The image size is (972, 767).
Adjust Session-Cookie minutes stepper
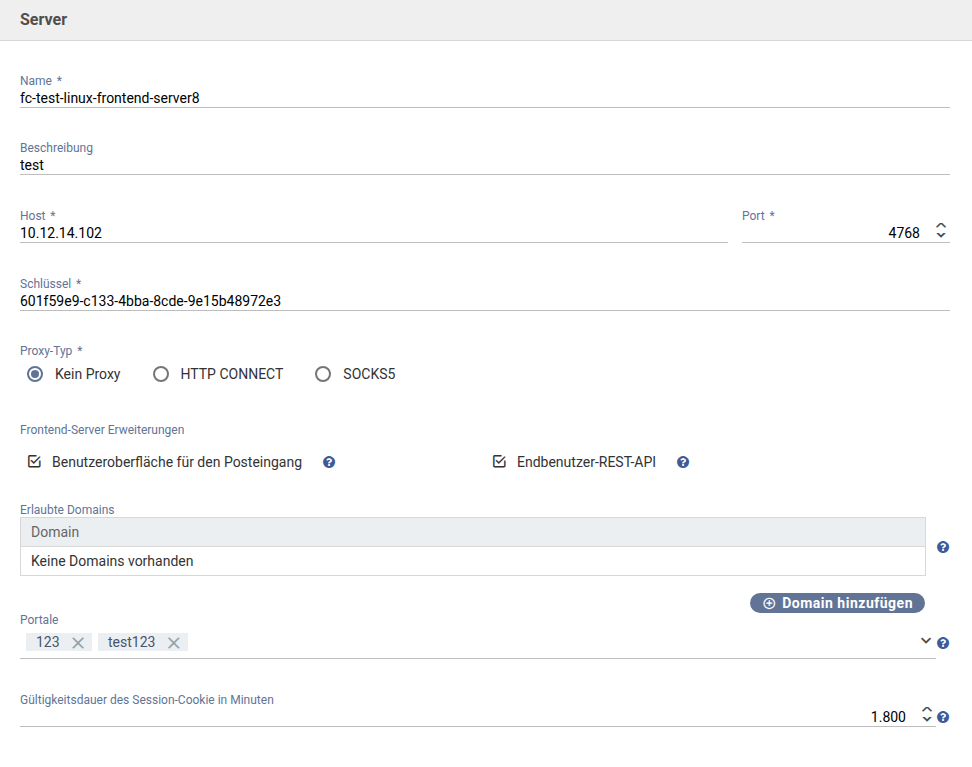927,715
